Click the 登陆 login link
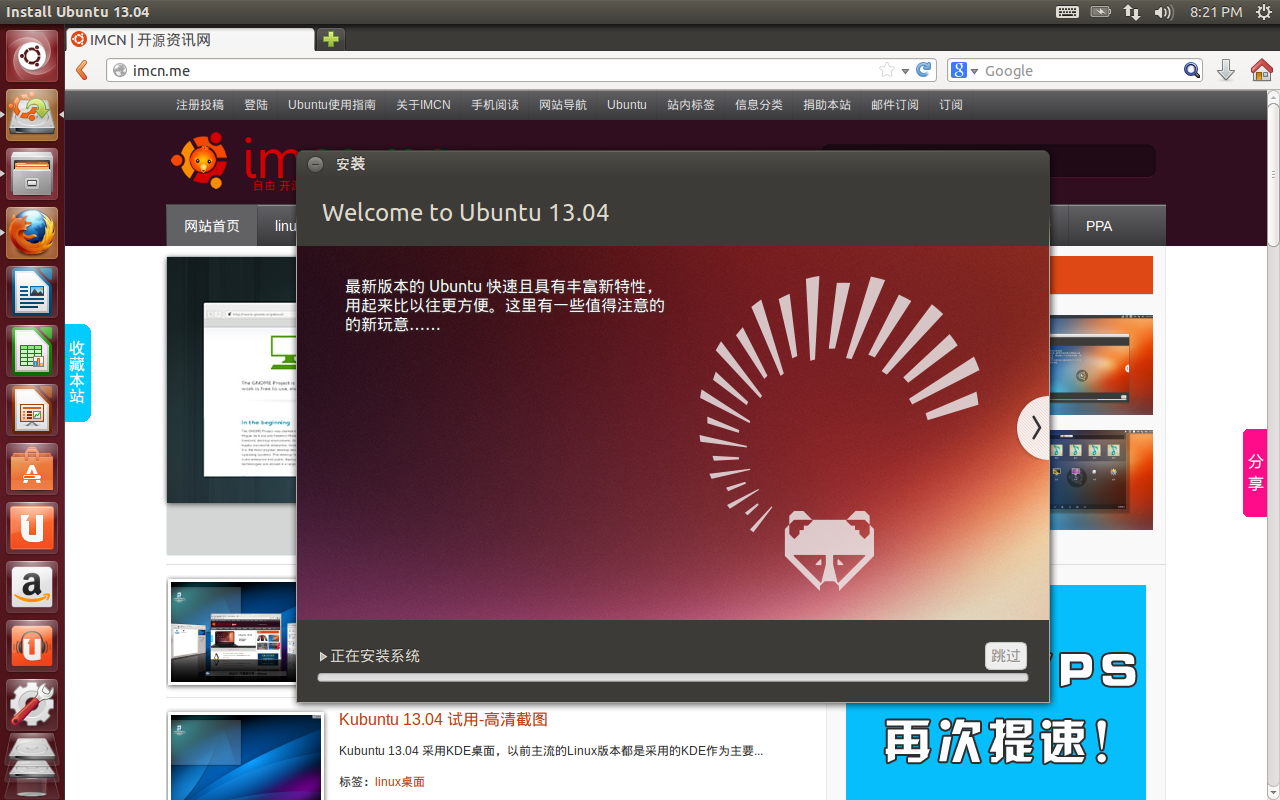1280x800 pixels. click(256, 105)
